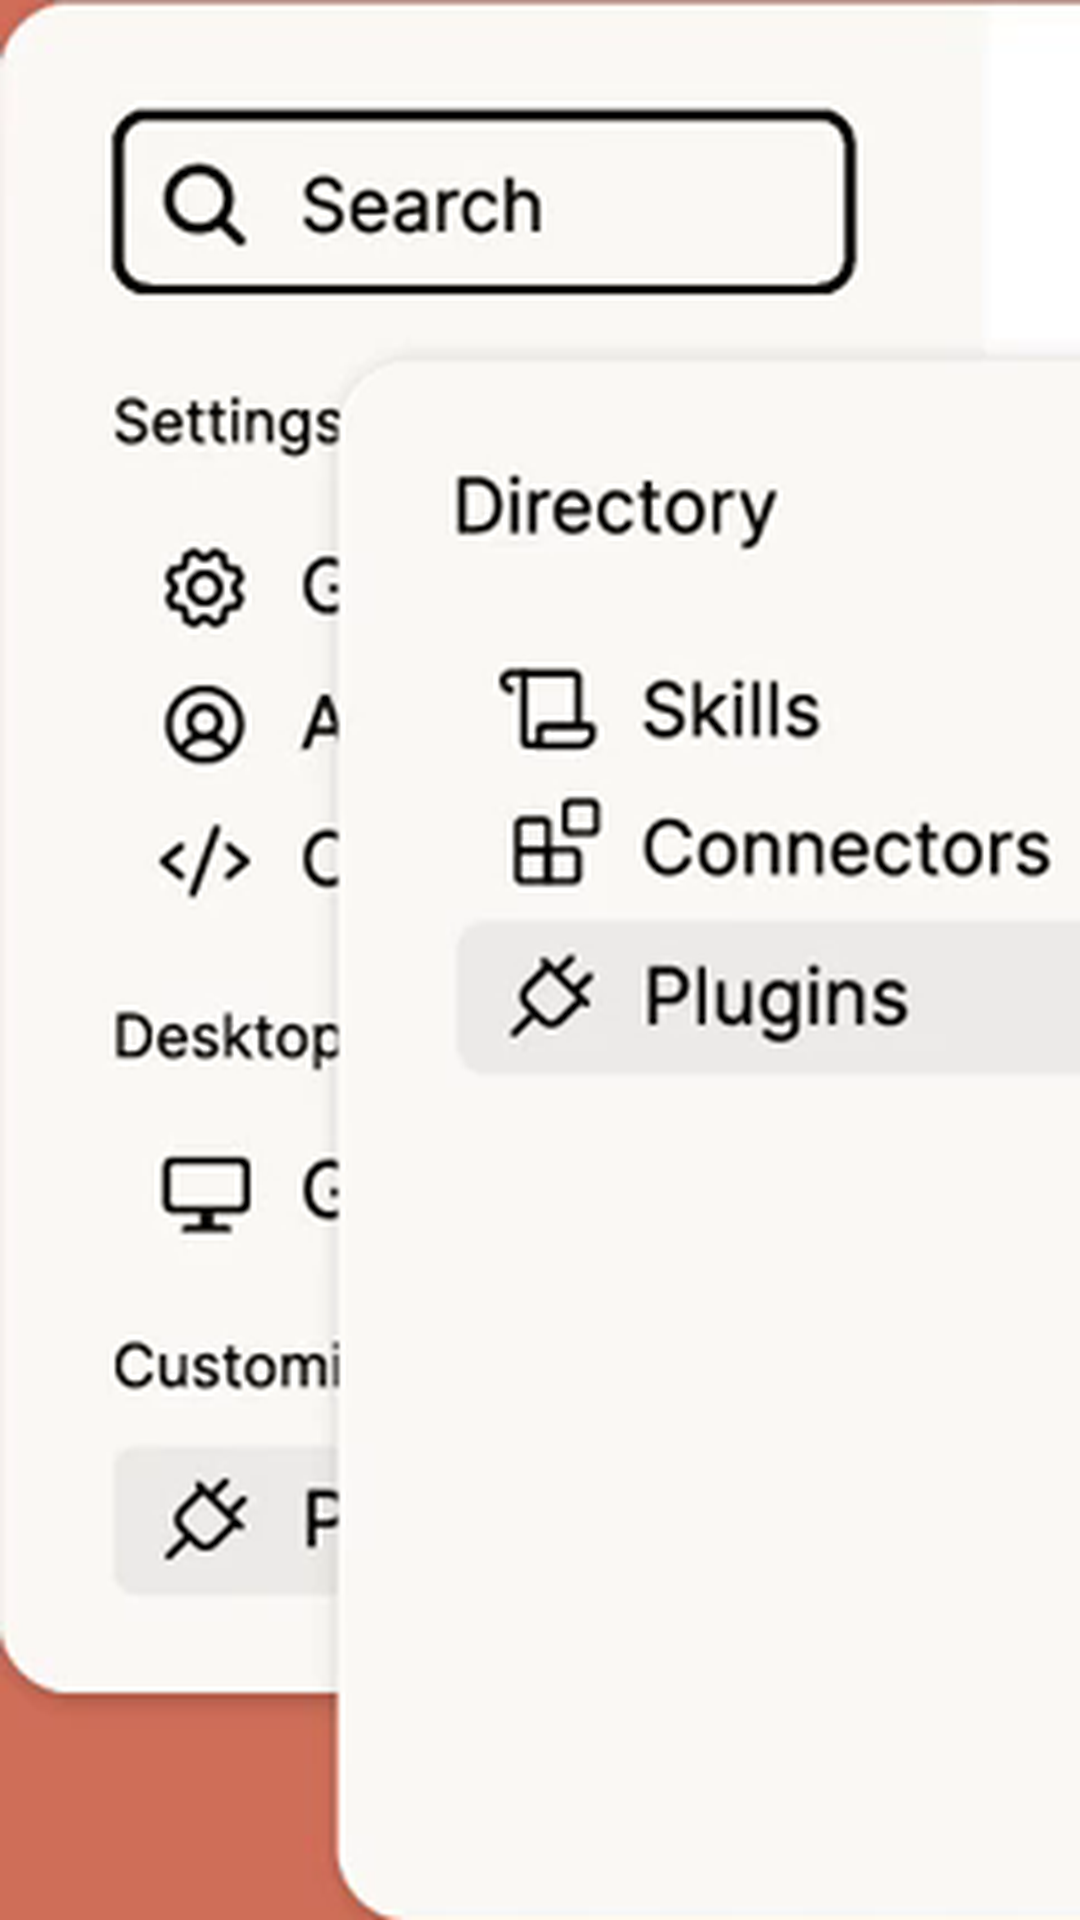Click the Desktop section label
This screenshot has width=1080, height=1920.
[x=226, y=1038]
